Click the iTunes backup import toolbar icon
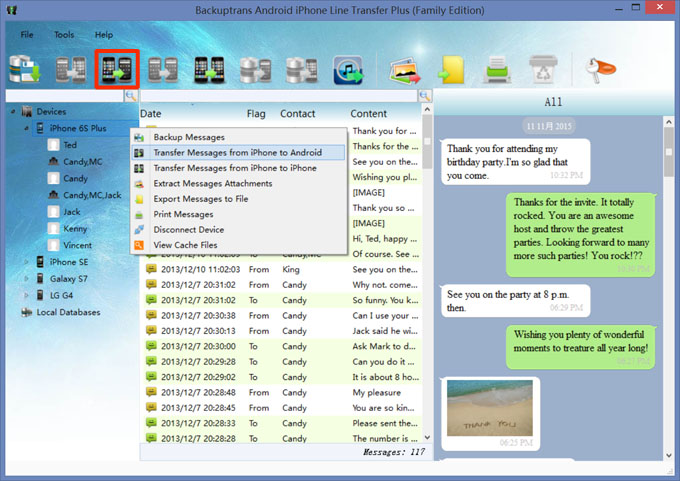Viewport: 680px width, 481px height. tap(348, 69)
